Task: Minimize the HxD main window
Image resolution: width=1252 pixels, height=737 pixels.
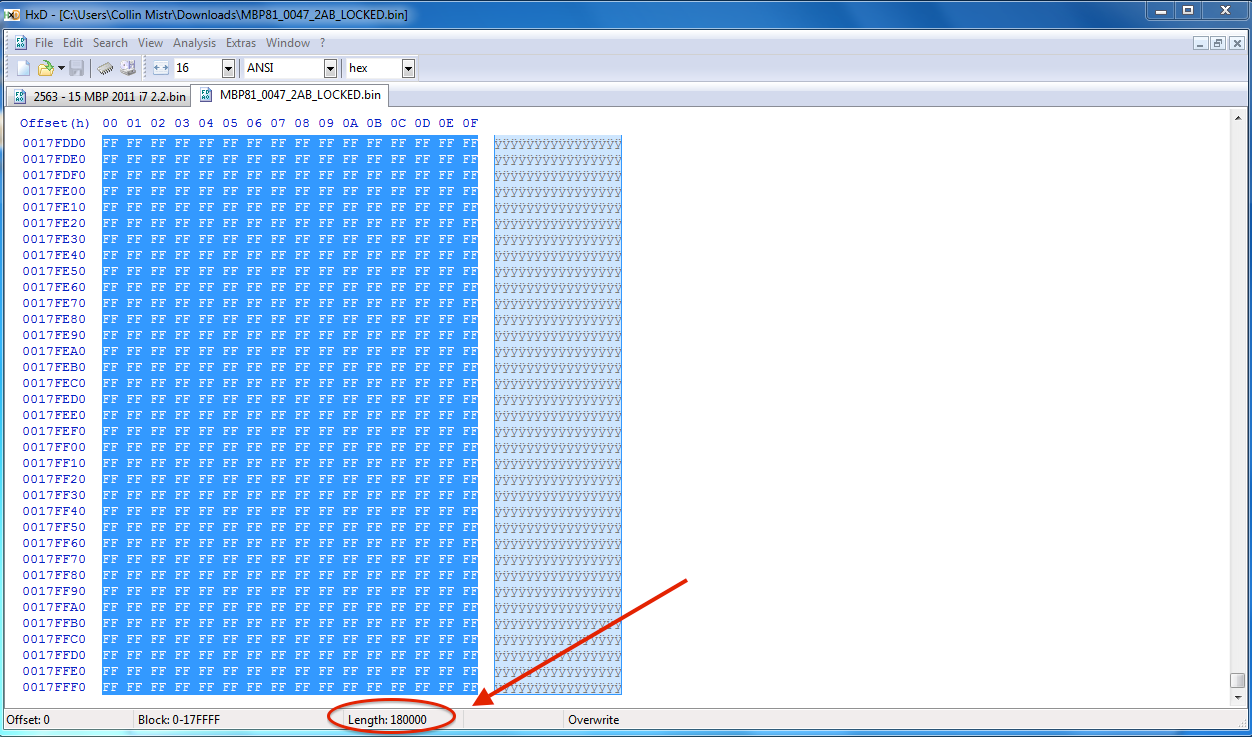Action: pyautogui.click(x=1162, y=10)
